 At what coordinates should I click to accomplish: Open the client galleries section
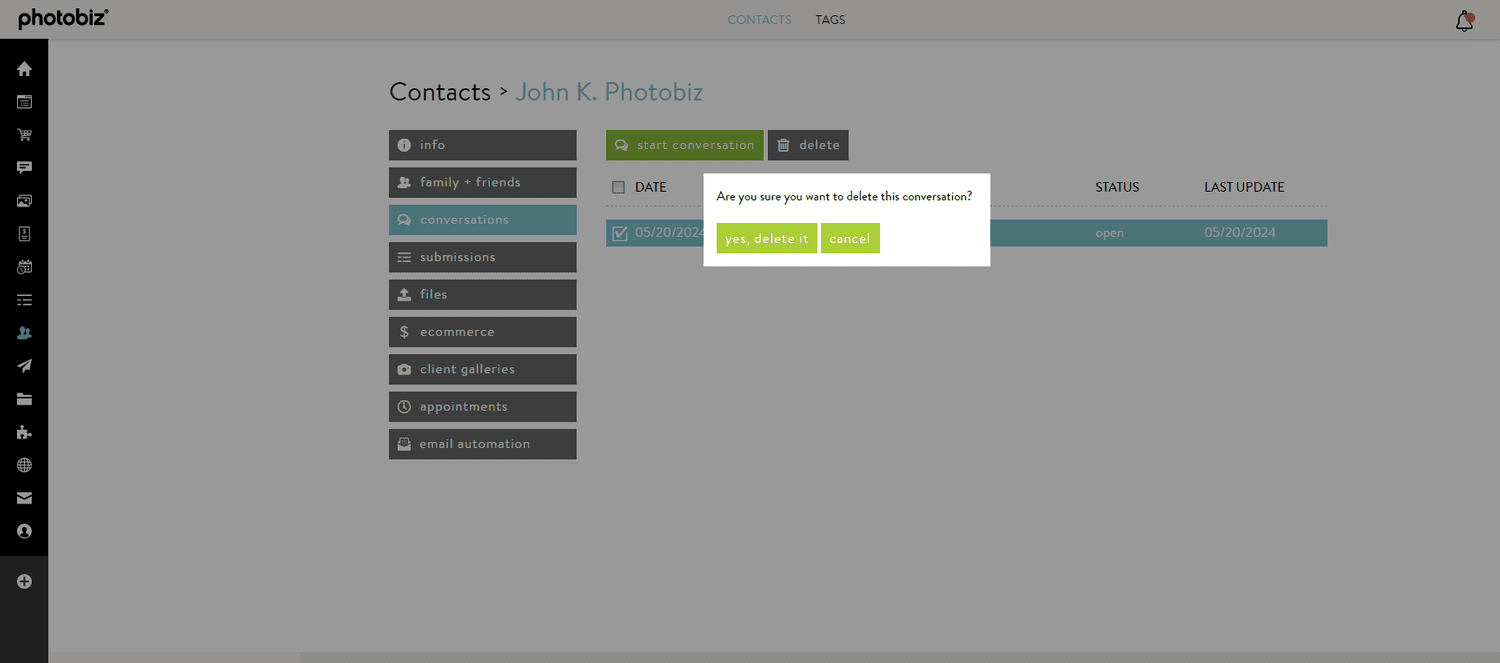click(483, 369)
